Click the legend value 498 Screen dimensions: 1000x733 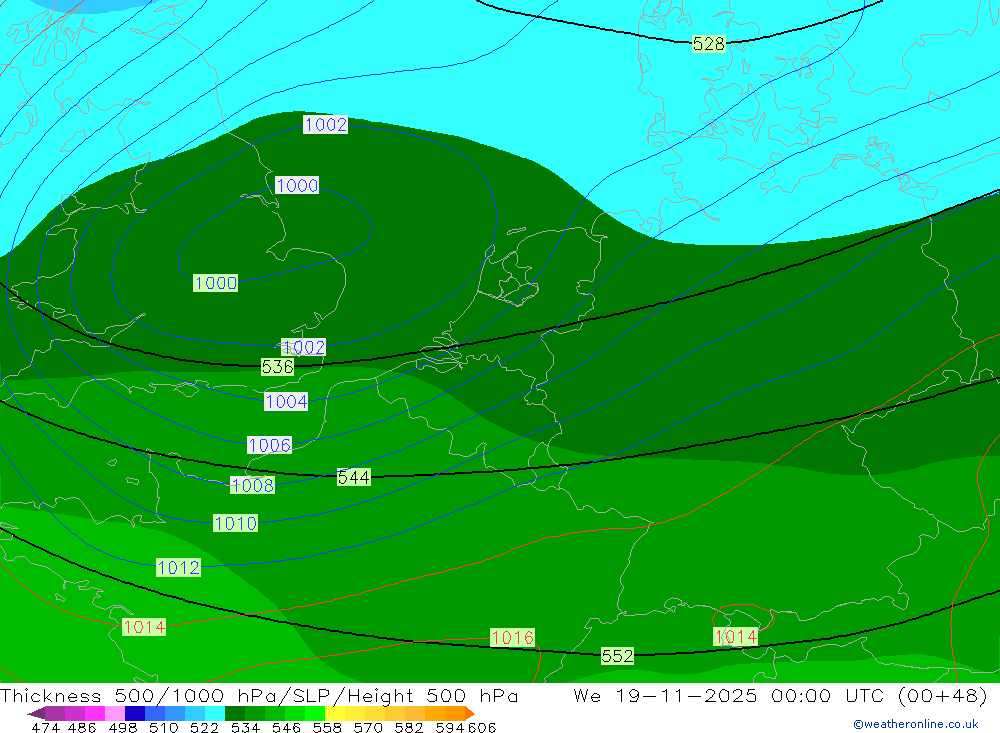(x=122, y=727)
